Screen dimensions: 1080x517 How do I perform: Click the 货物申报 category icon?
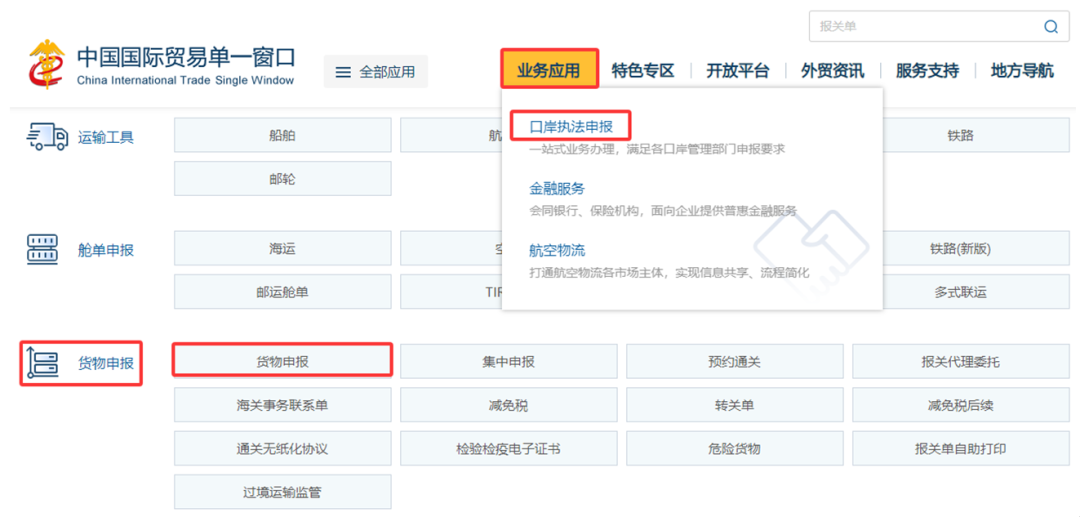[43, 364]
